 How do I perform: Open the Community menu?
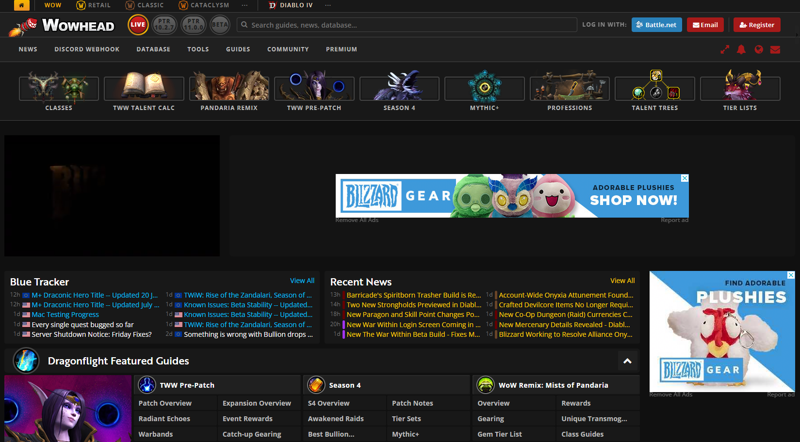point(288,50)
